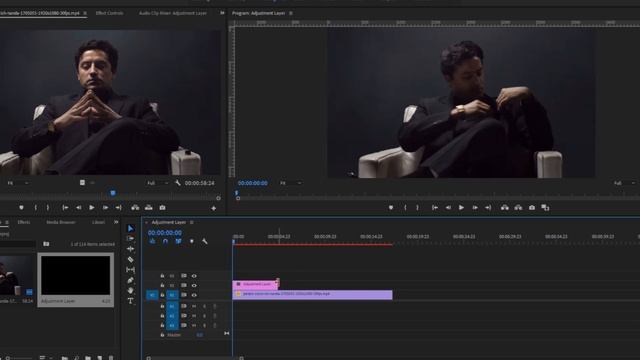Hide track V3 output eye

coord(194,276)
